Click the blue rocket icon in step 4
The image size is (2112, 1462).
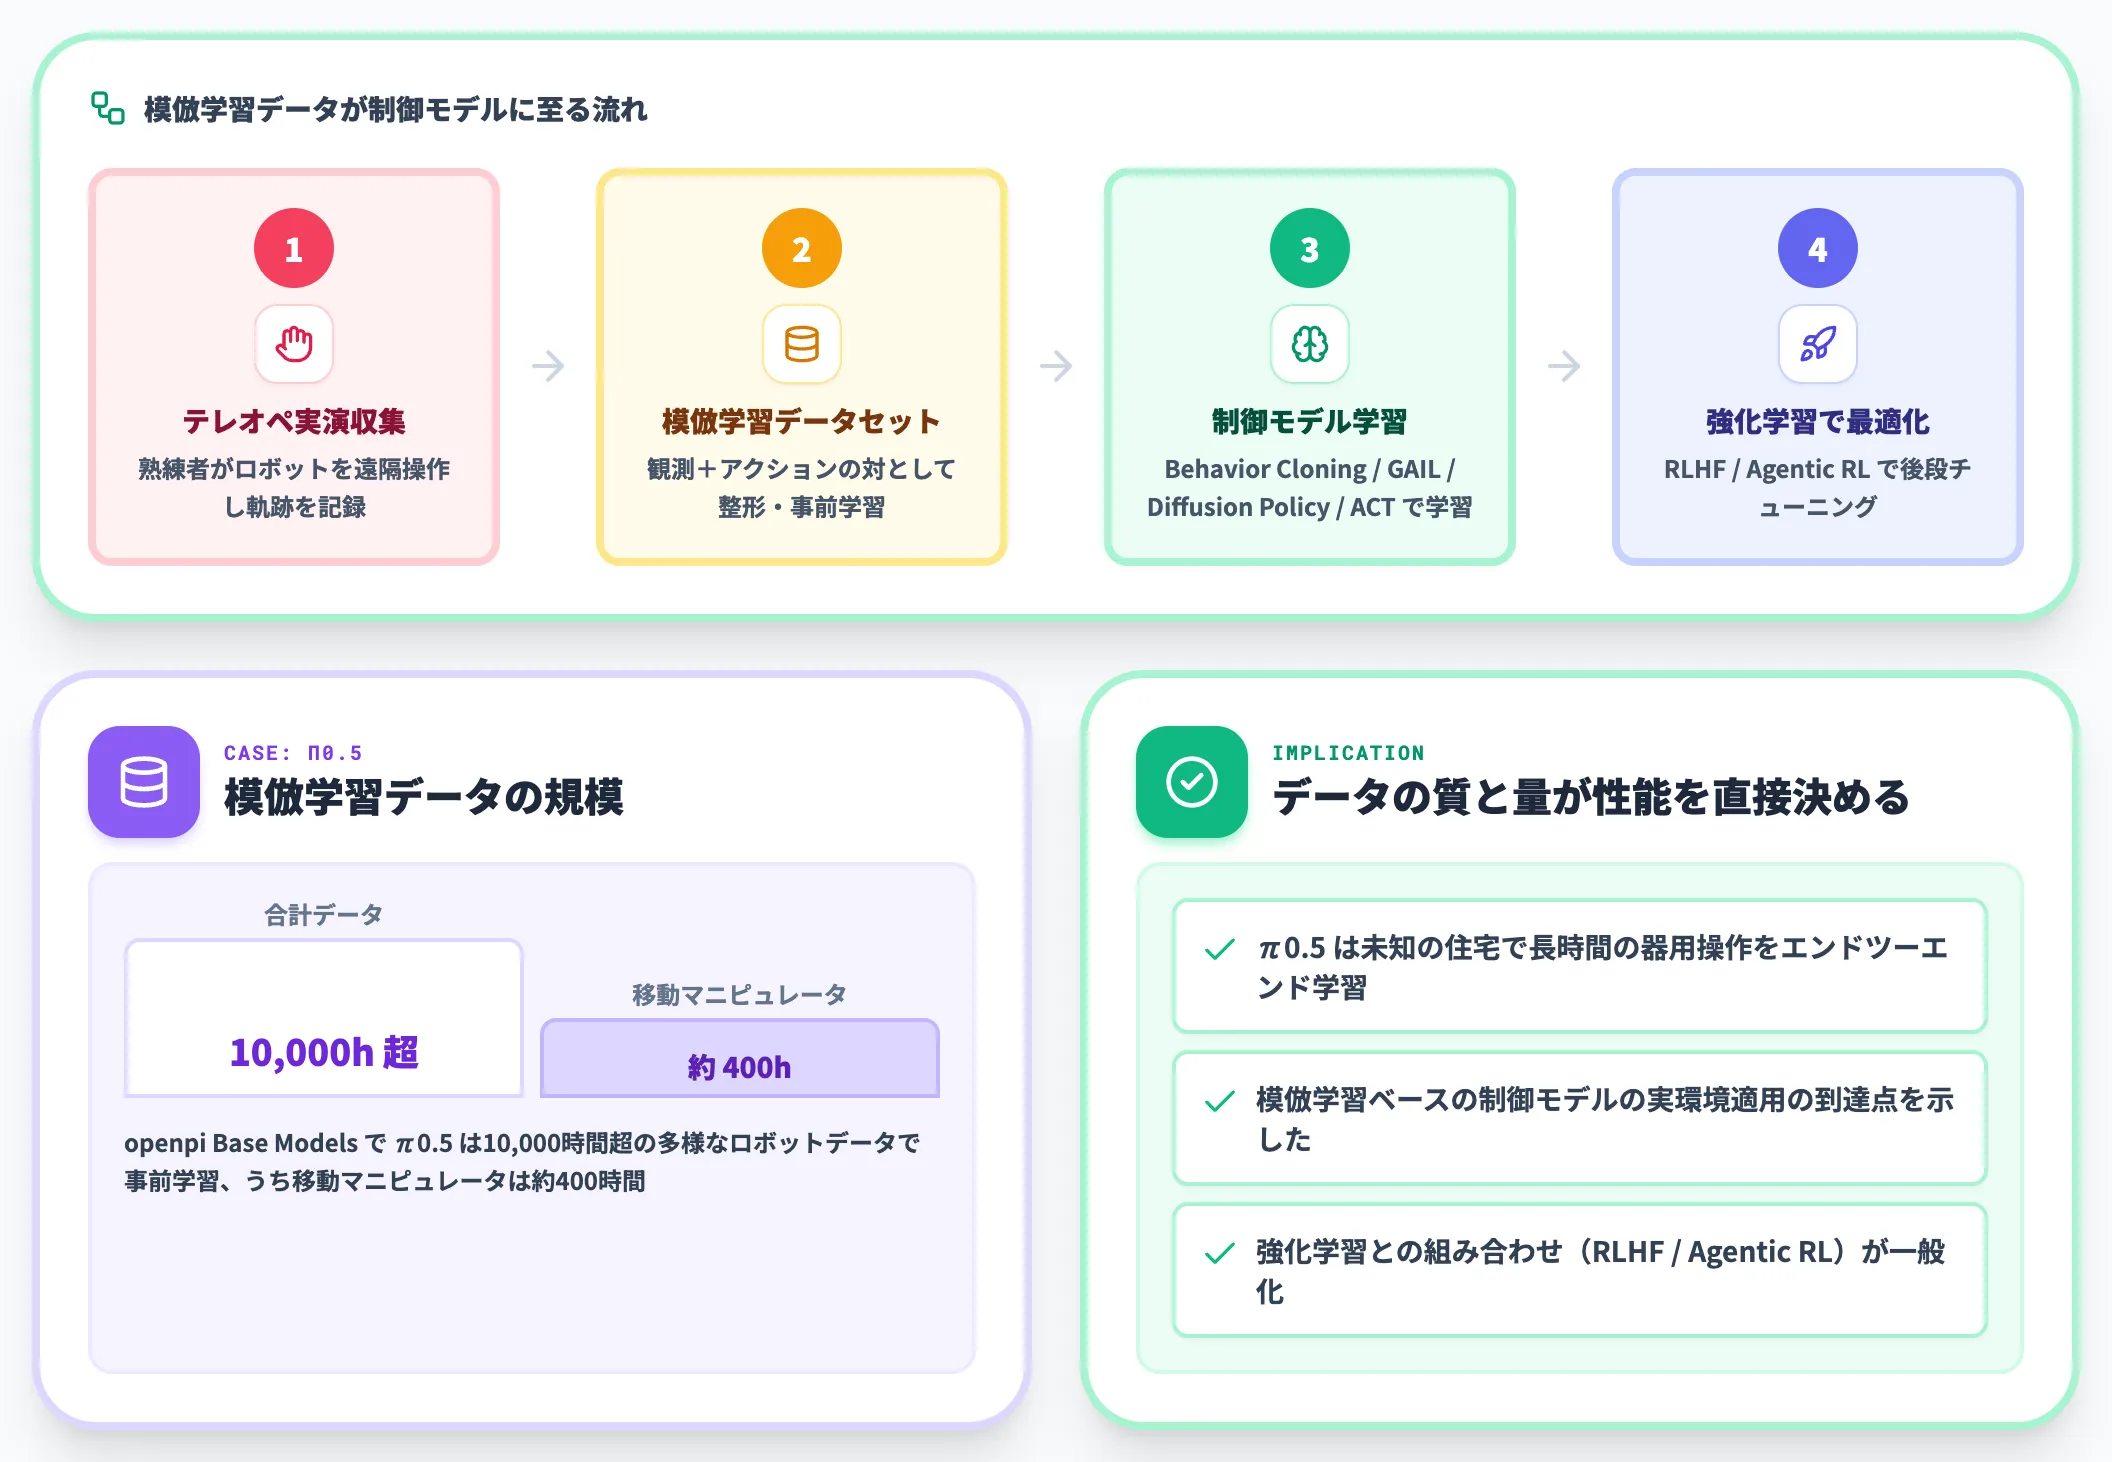tap(1818, 344)
